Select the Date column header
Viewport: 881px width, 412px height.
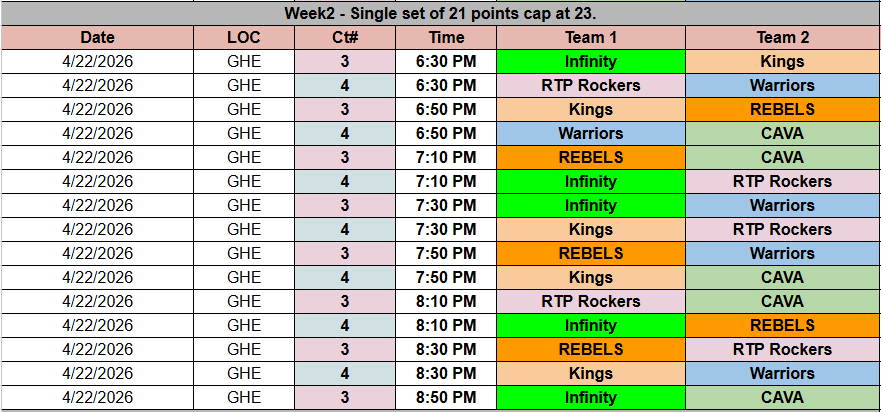pyautogui.click(x=98, y=37)
